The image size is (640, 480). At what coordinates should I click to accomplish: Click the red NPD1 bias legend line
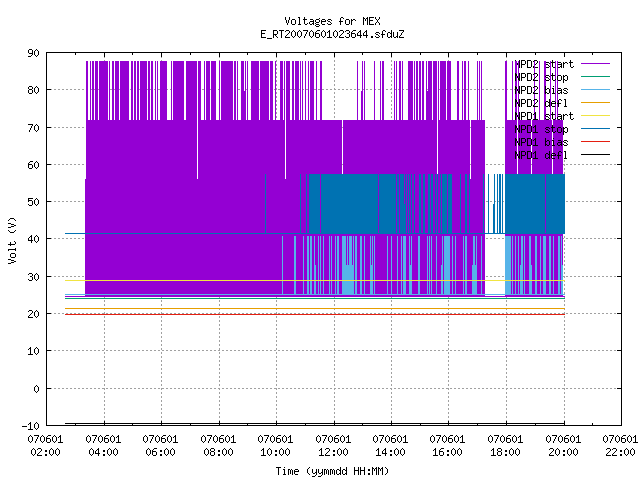(x=595, y=142)
